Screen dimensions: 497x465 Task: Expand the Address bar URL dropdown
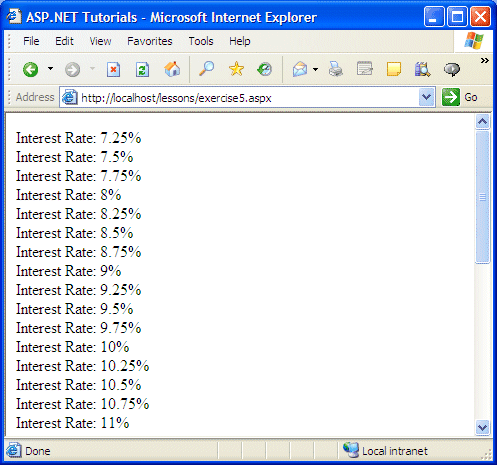tap(426, 97)
